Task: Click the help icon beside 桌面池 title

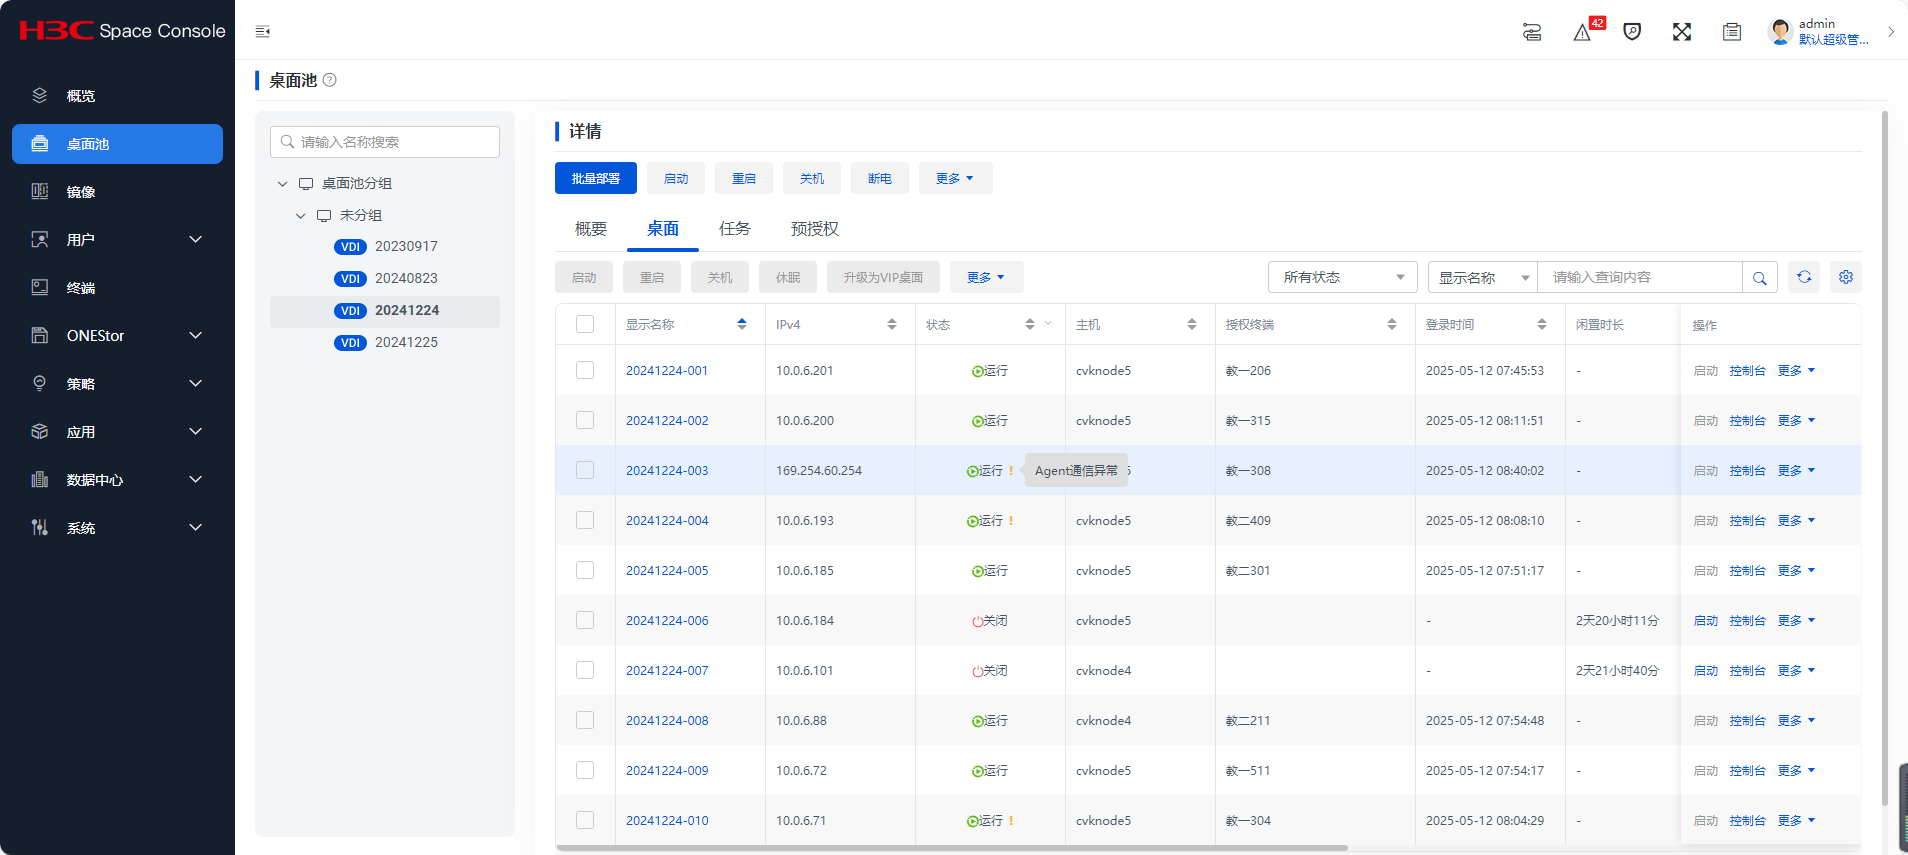Action: tap(330, 80)
